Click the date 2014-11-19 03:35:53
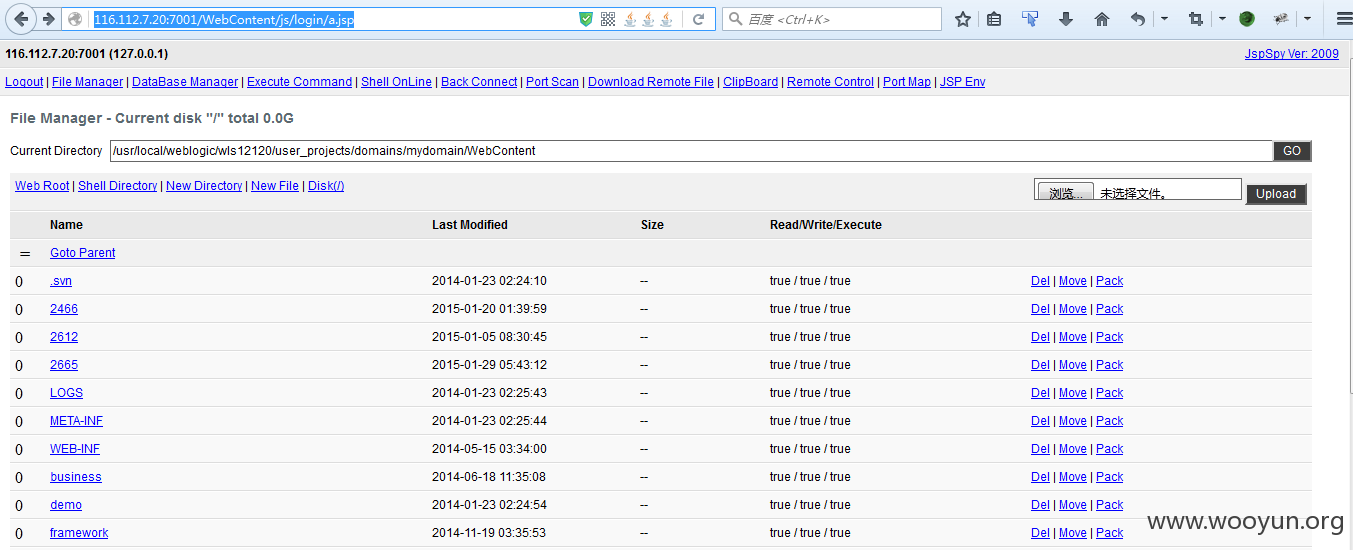 coord(489,533)
